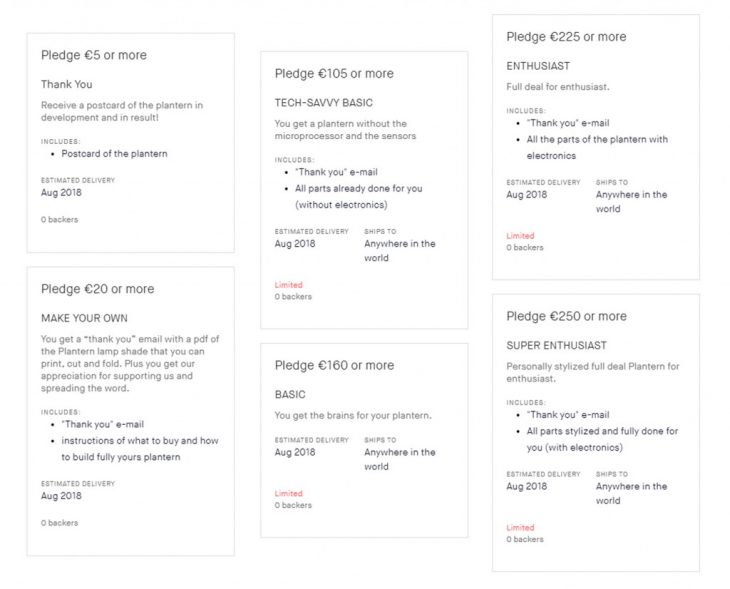Click the ENTHUSIAST title under €225
The width and height of the screenshot is (730, 589).
click(x=538, y=66)
